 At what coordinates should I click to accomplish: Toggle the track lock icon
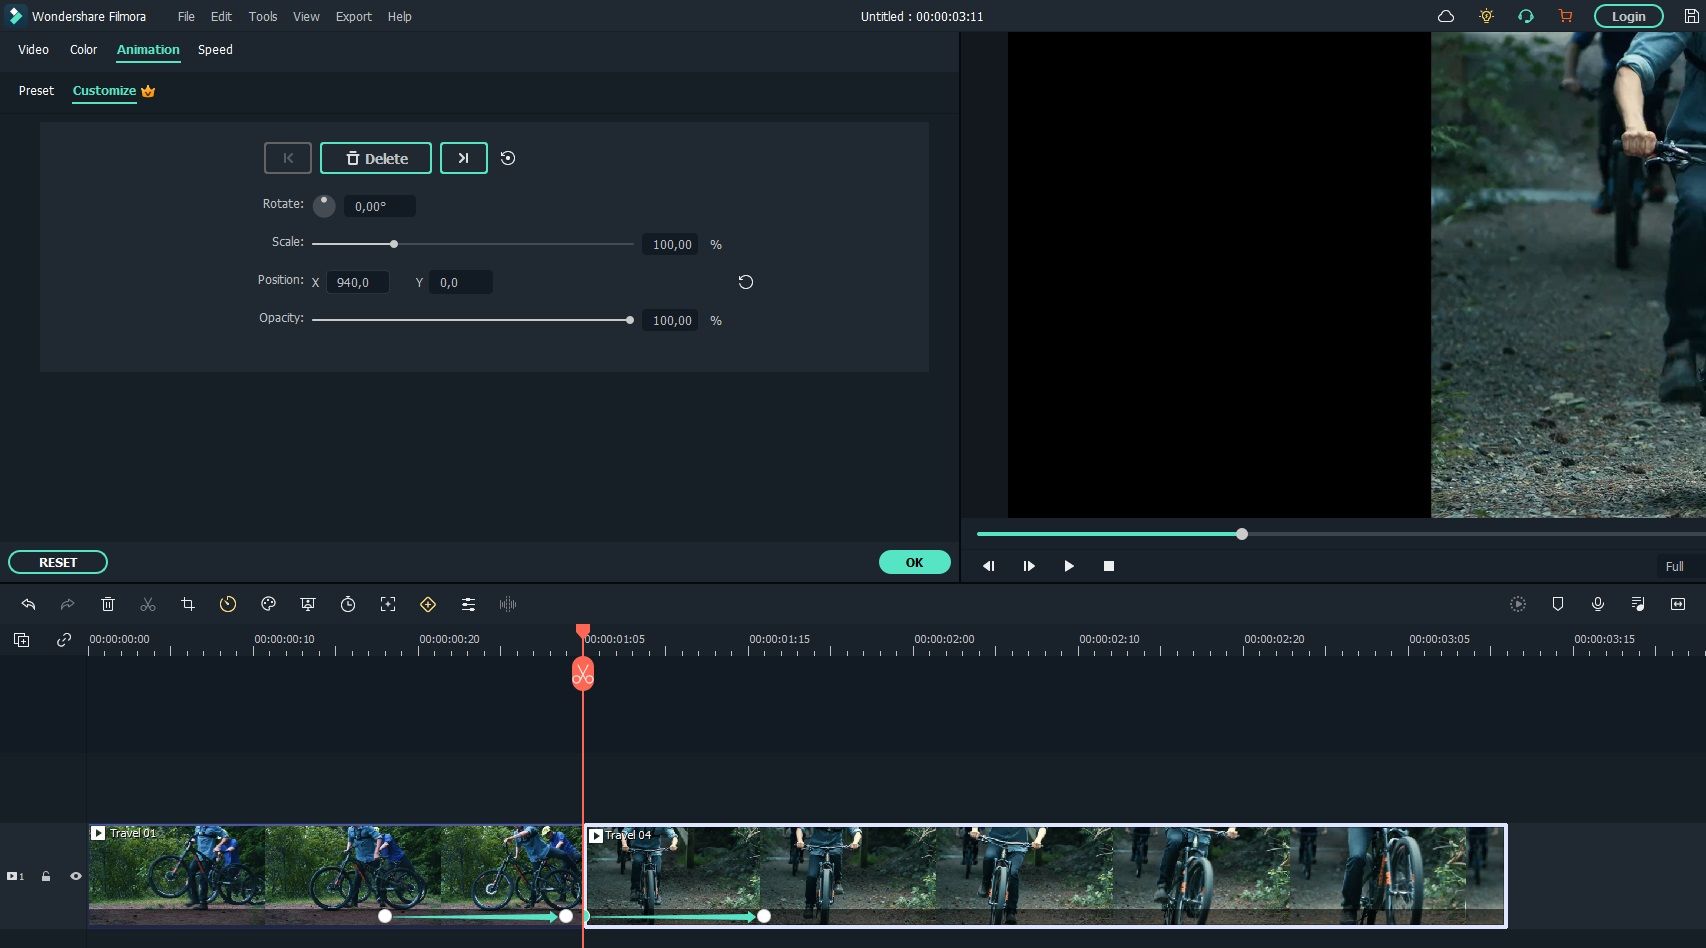tap(46, 876)
